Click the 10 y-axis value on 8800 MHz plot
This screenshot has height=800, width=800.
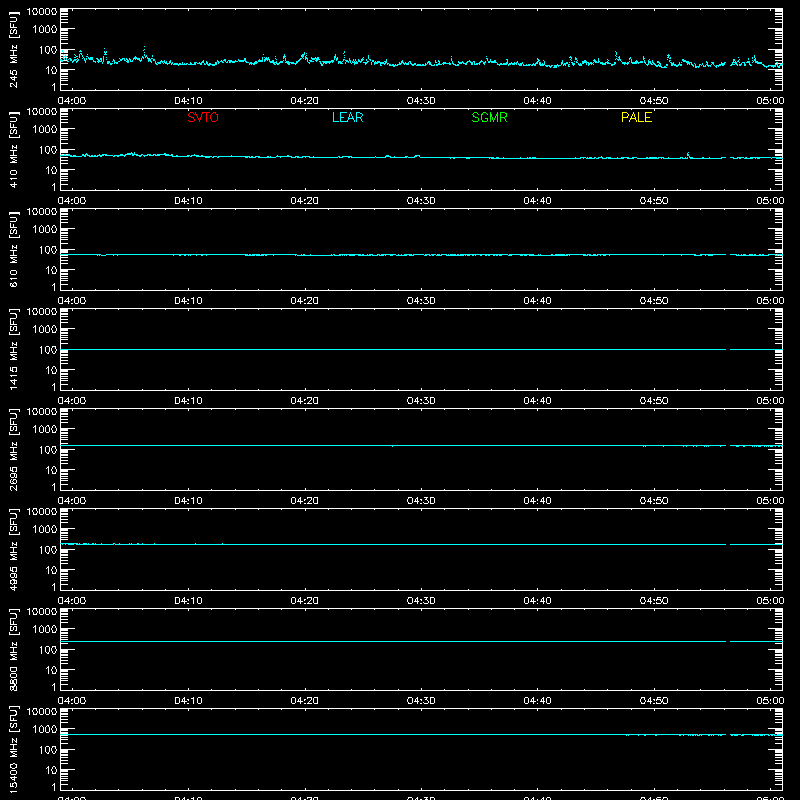pyautogui.click(x=51, y=670)
